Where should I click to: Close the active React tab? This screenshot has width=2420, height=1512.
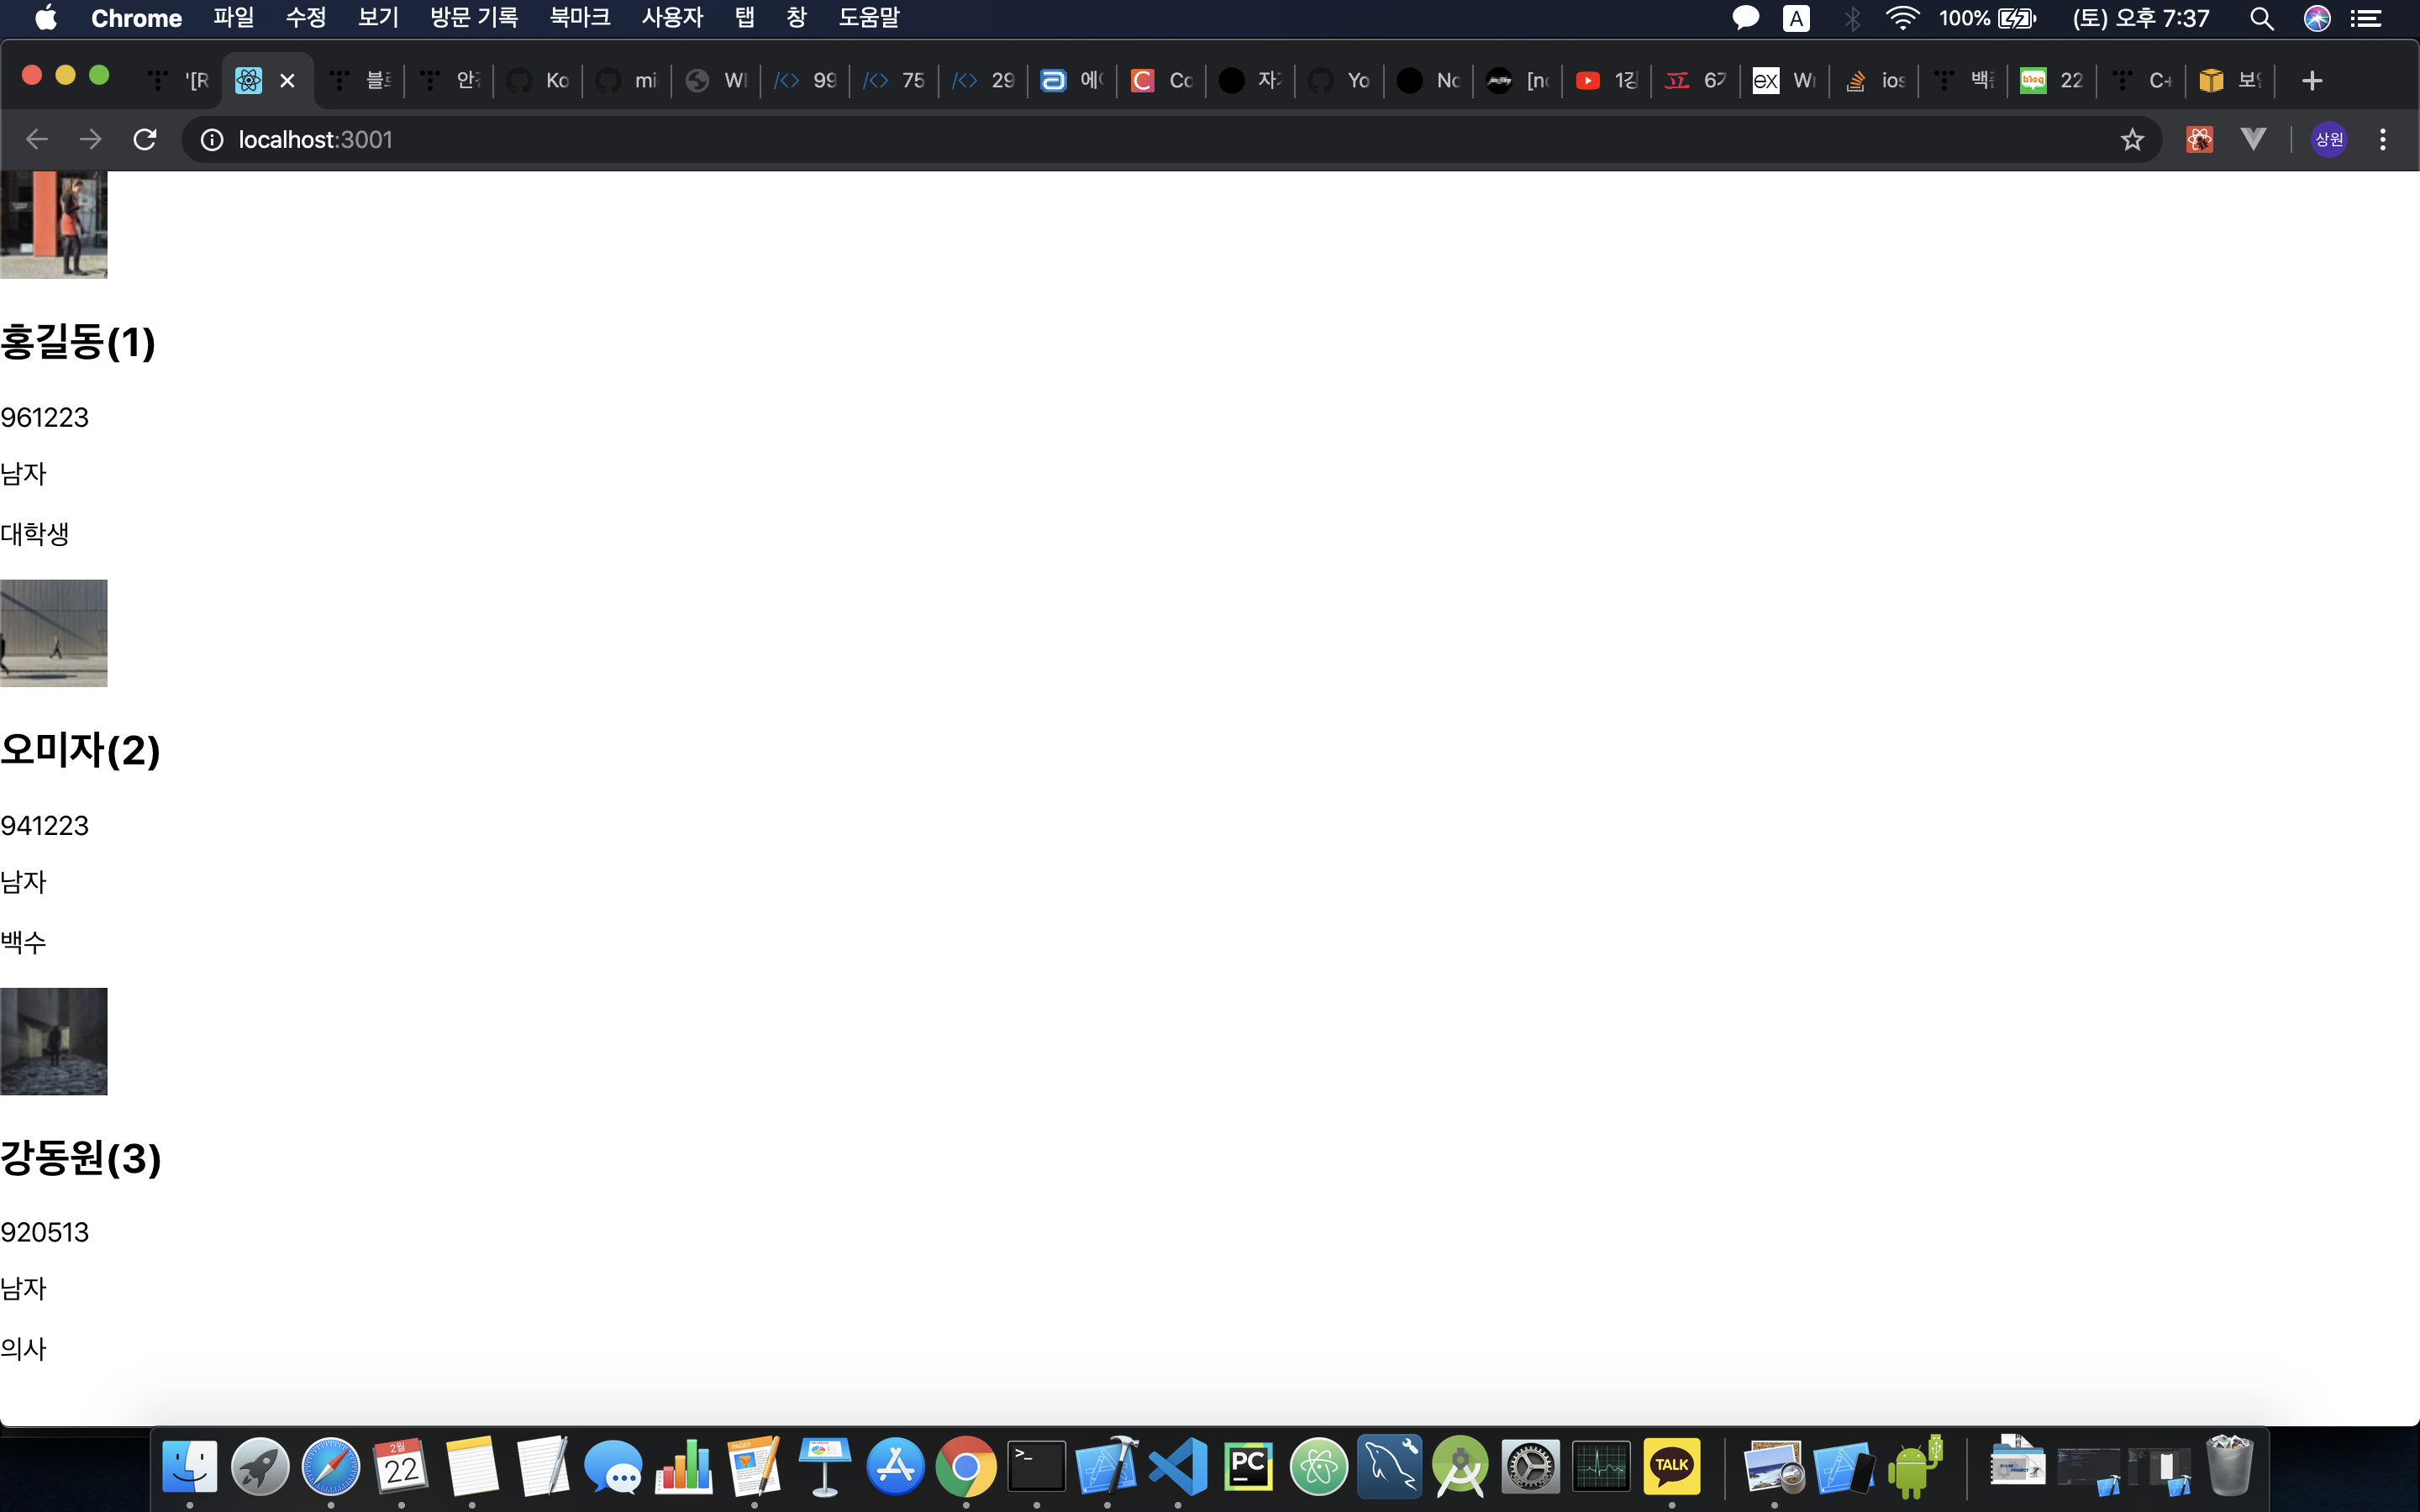coord(287,80)
